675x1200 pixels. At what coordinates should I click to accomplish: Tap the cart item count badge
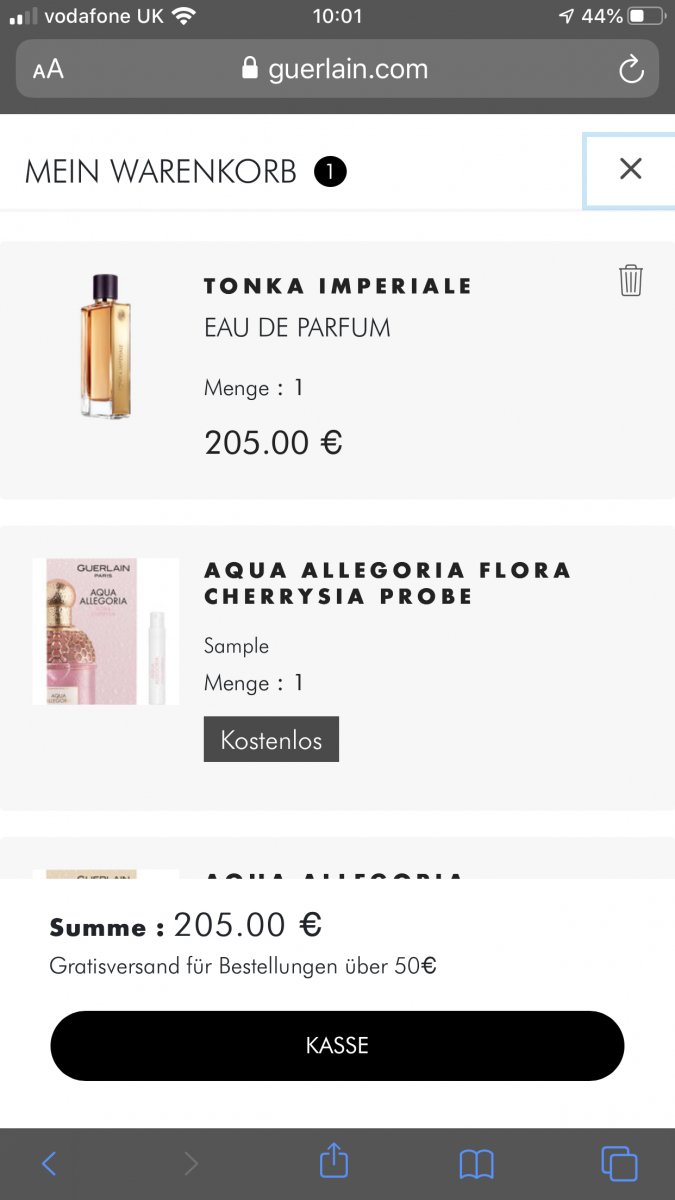tap(330, 172)
